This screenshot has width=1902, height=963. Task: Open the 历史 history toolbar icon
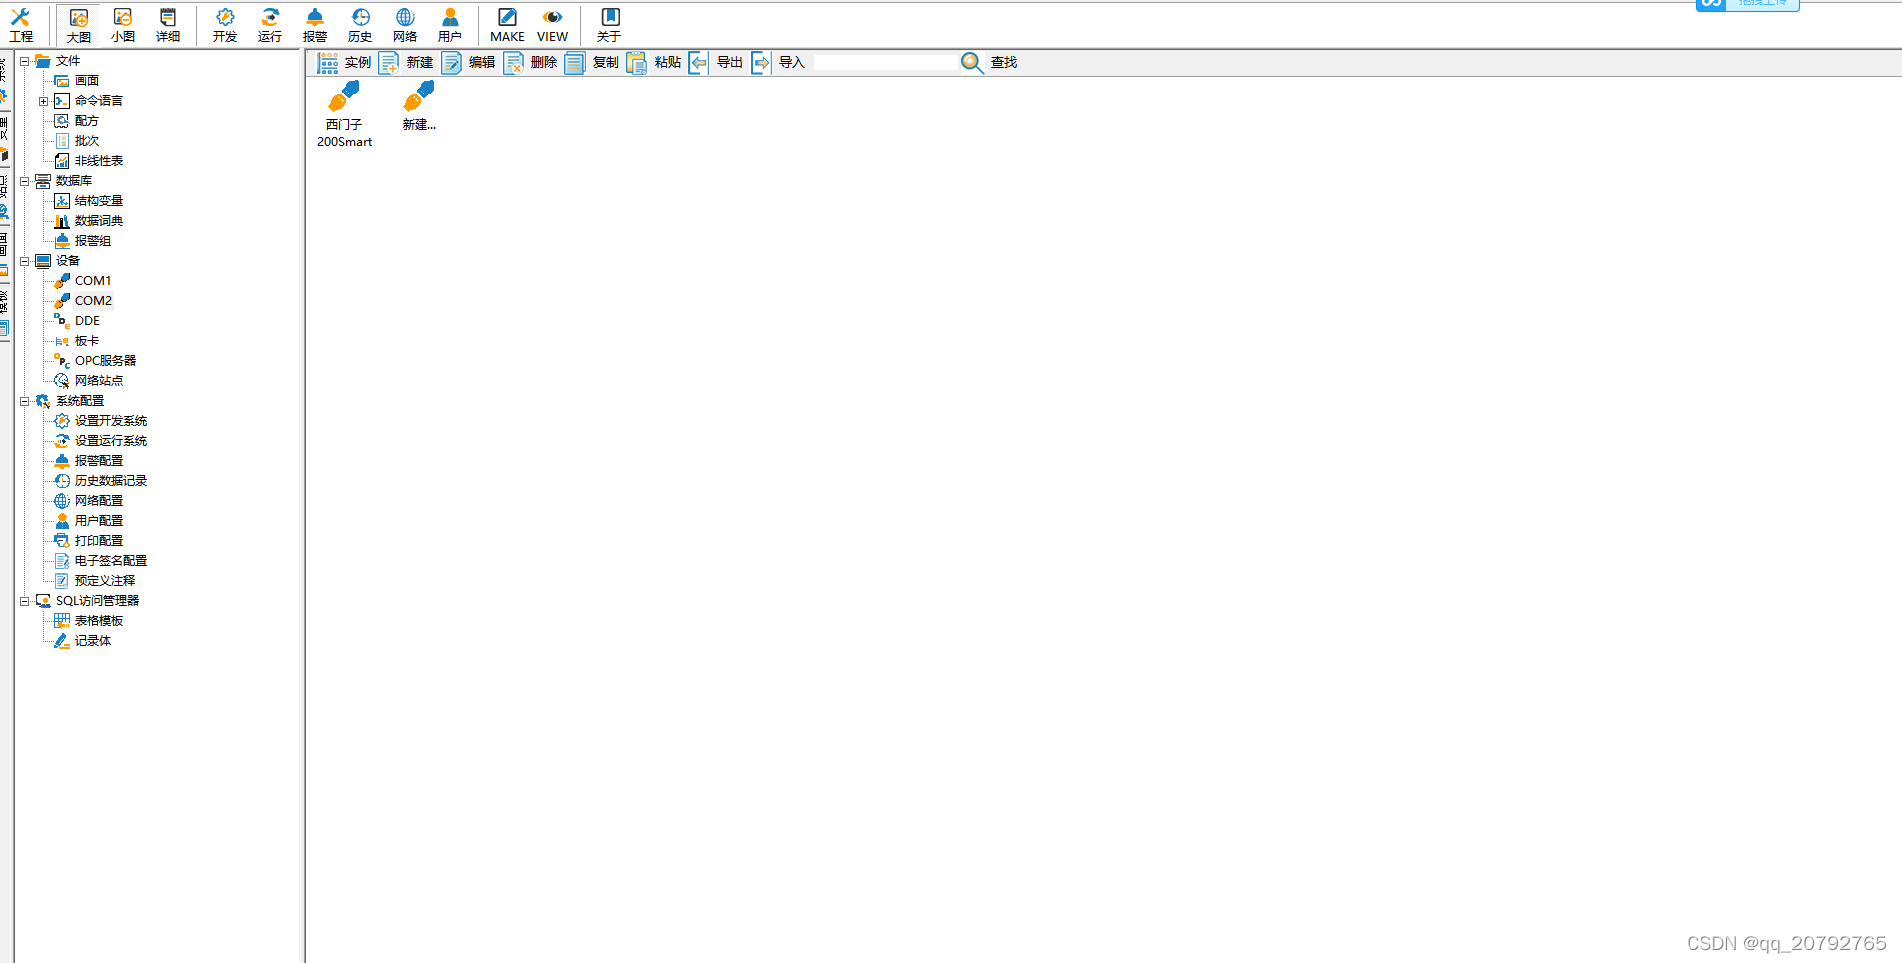(360, 25)
